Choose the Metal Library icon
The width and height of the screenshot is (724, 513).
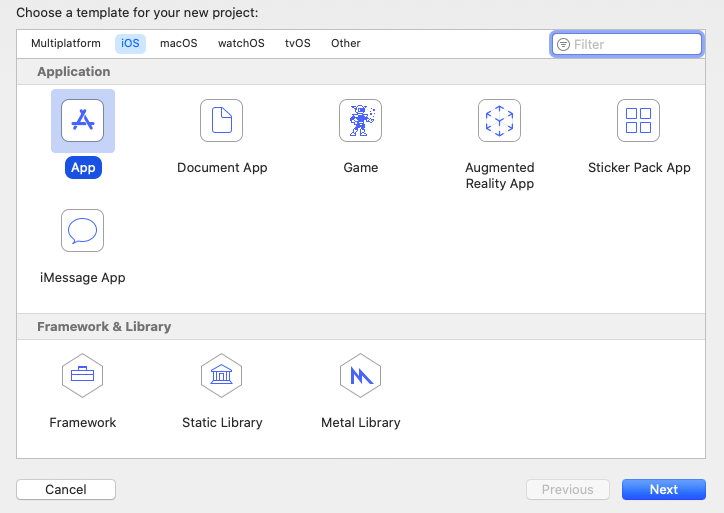coord(361,375)
